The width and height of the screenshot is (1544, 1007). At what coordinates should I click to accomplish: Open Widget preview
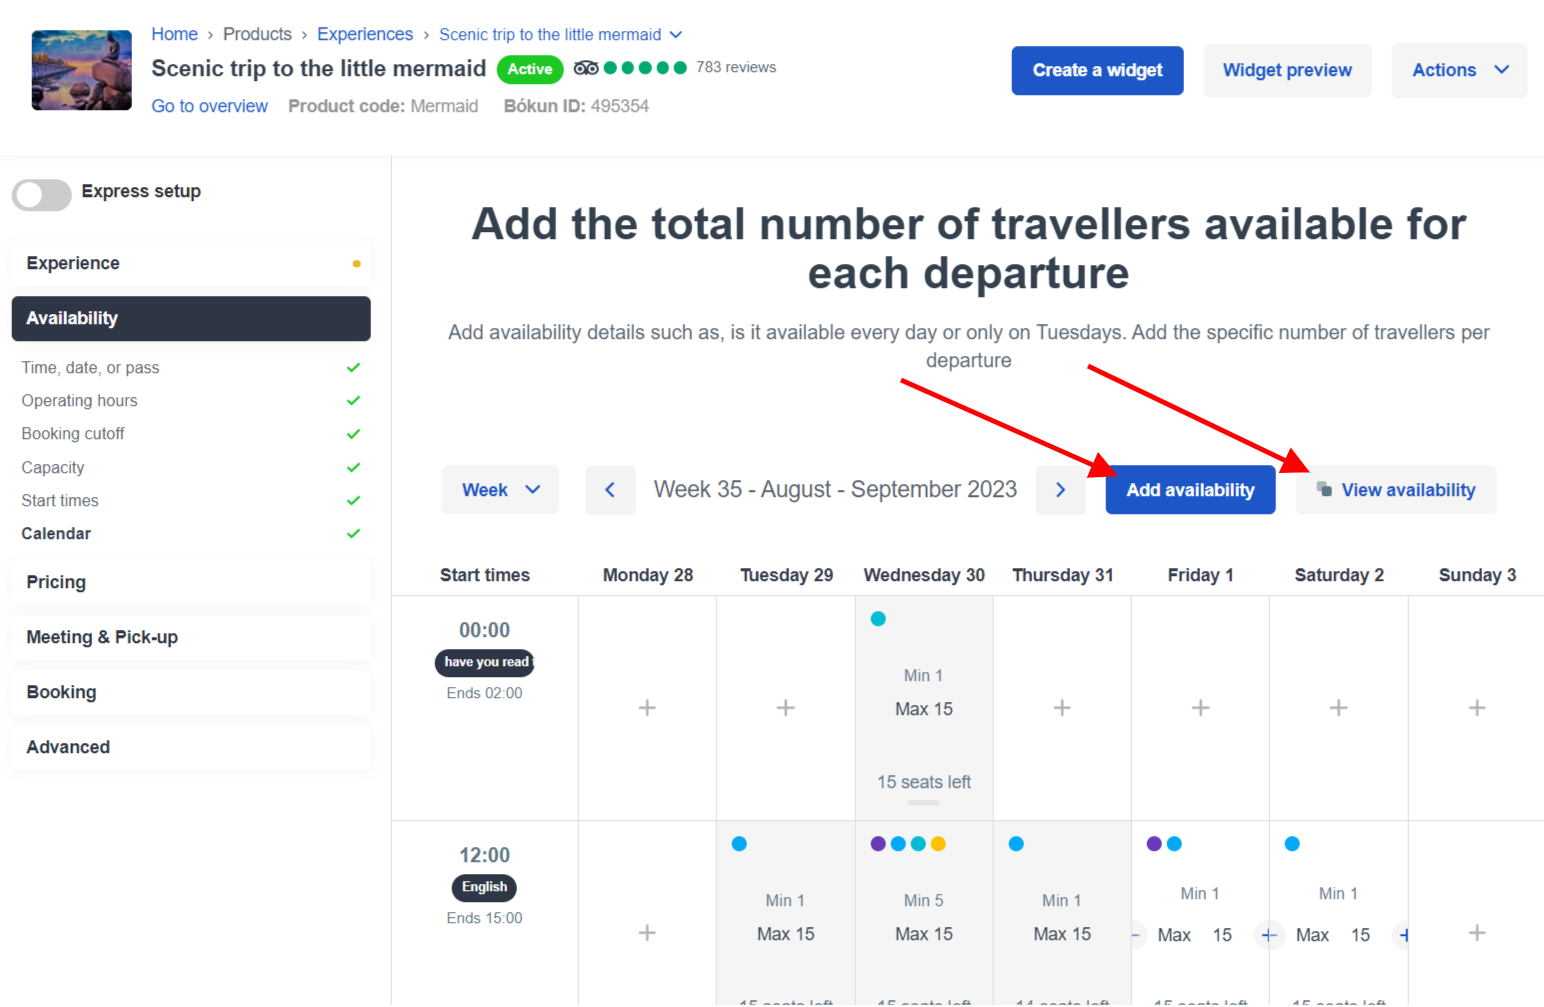pos(1287,70)
